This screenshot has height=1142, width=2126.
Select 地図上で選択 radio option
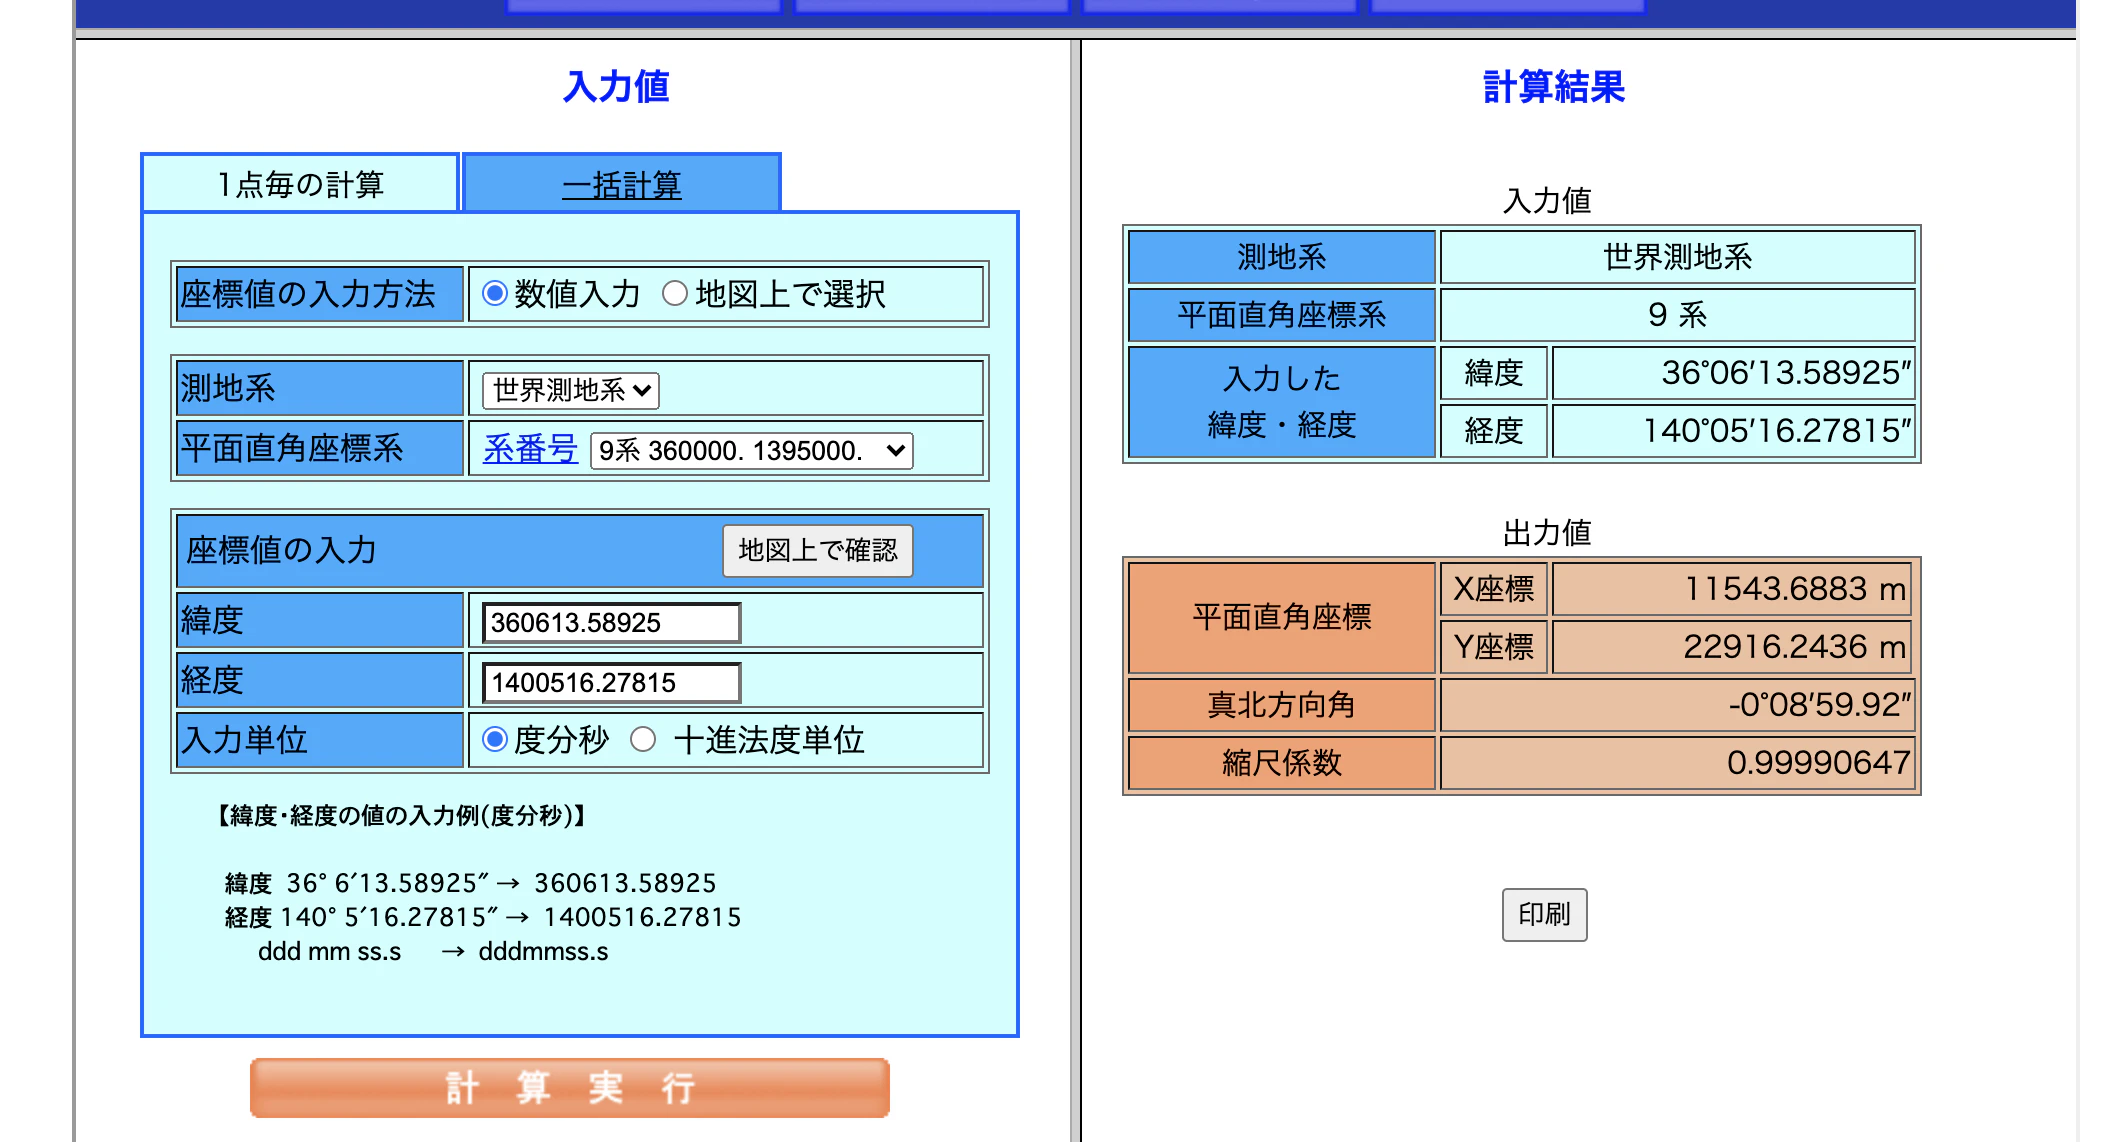tap(675, 294)
